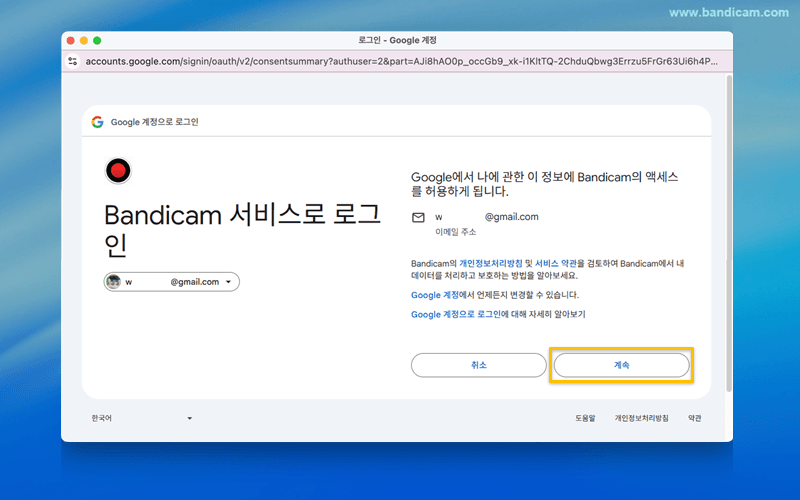This screenshot has width=800, height=500.
Task: Close the window with the red button
Action: [71, 40]
